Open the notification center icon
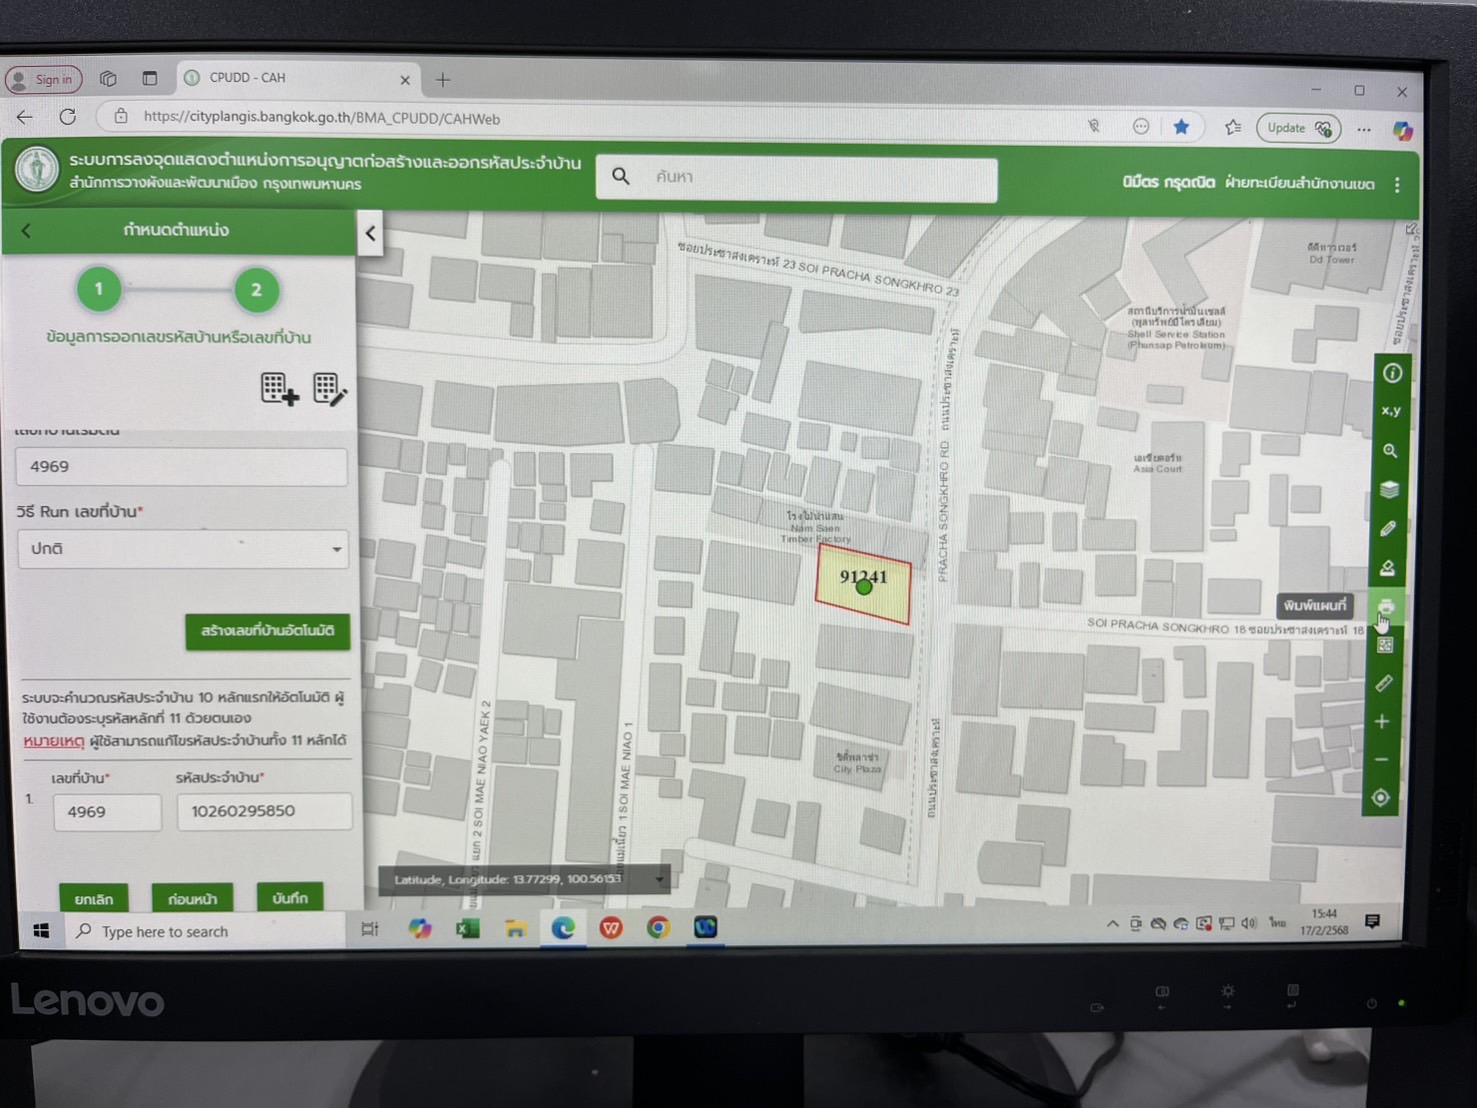Screen dimensions: 1477x1108 (1372, 921)
